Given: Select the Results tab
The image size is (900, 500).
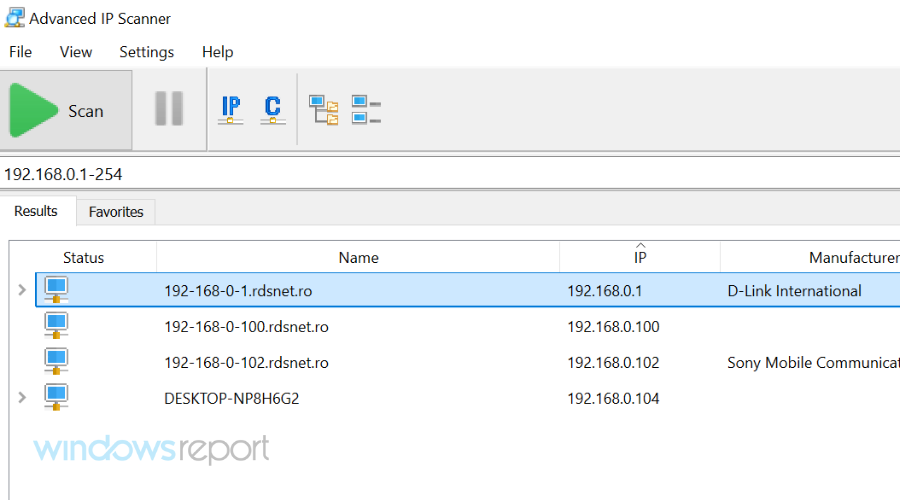Looking at the screenshot, I should point(36,211).
